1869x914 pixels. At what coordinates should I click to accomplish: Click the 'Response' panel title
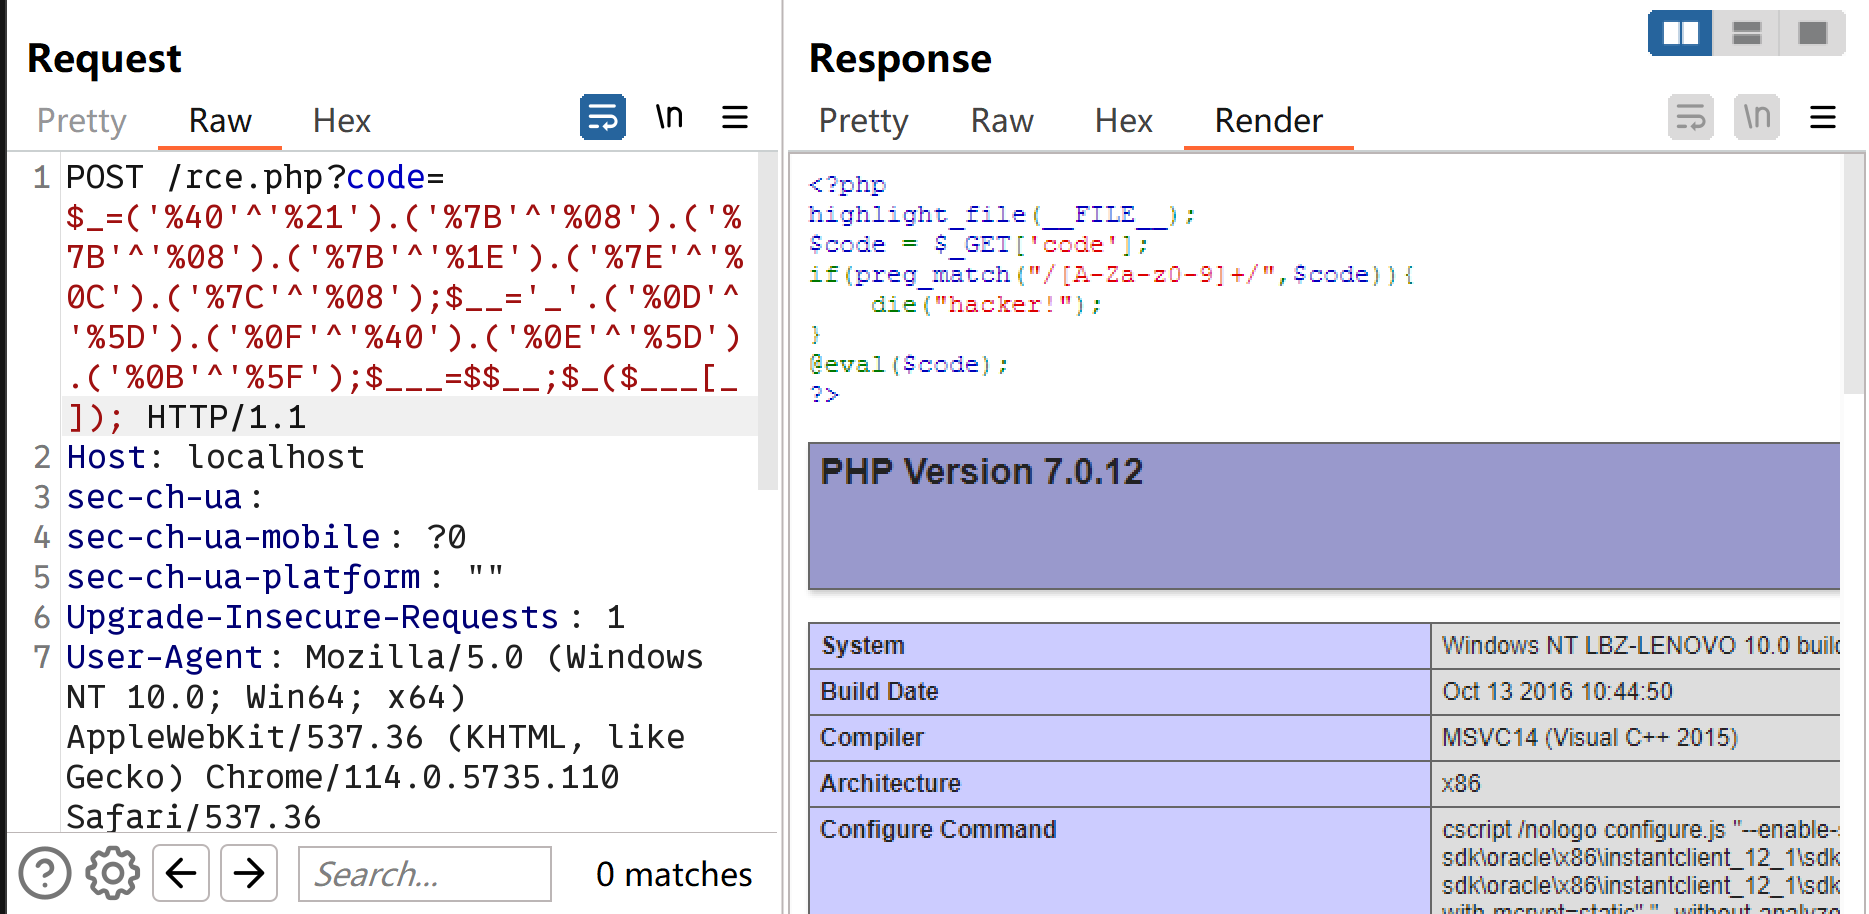coord(900,59)
